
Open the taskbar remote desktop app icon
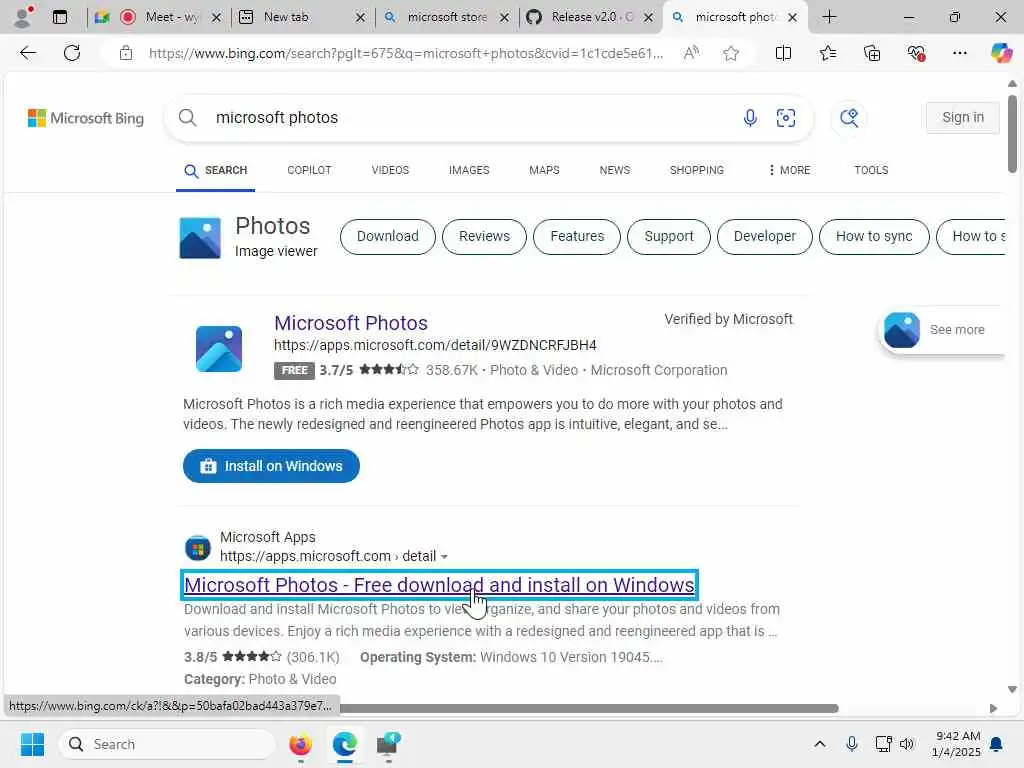[x=389, y=744]
